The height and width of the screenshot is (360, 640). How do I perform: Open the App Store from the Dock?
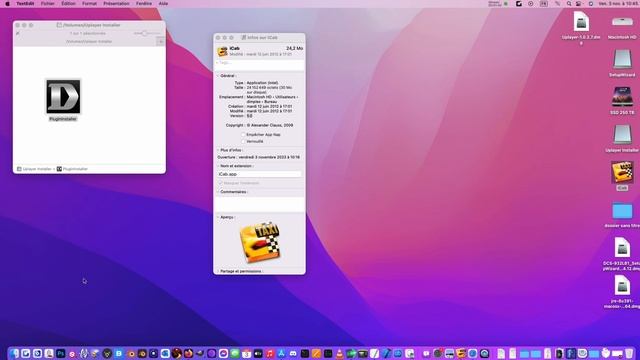(x=282, y=353)
